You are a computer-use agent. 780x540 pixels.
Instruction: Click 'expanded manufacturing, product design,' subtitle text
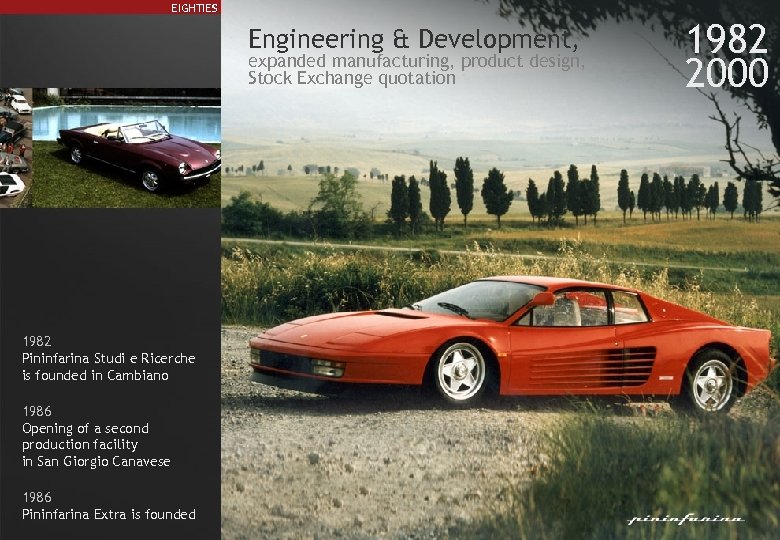click(x=416, y=61)
